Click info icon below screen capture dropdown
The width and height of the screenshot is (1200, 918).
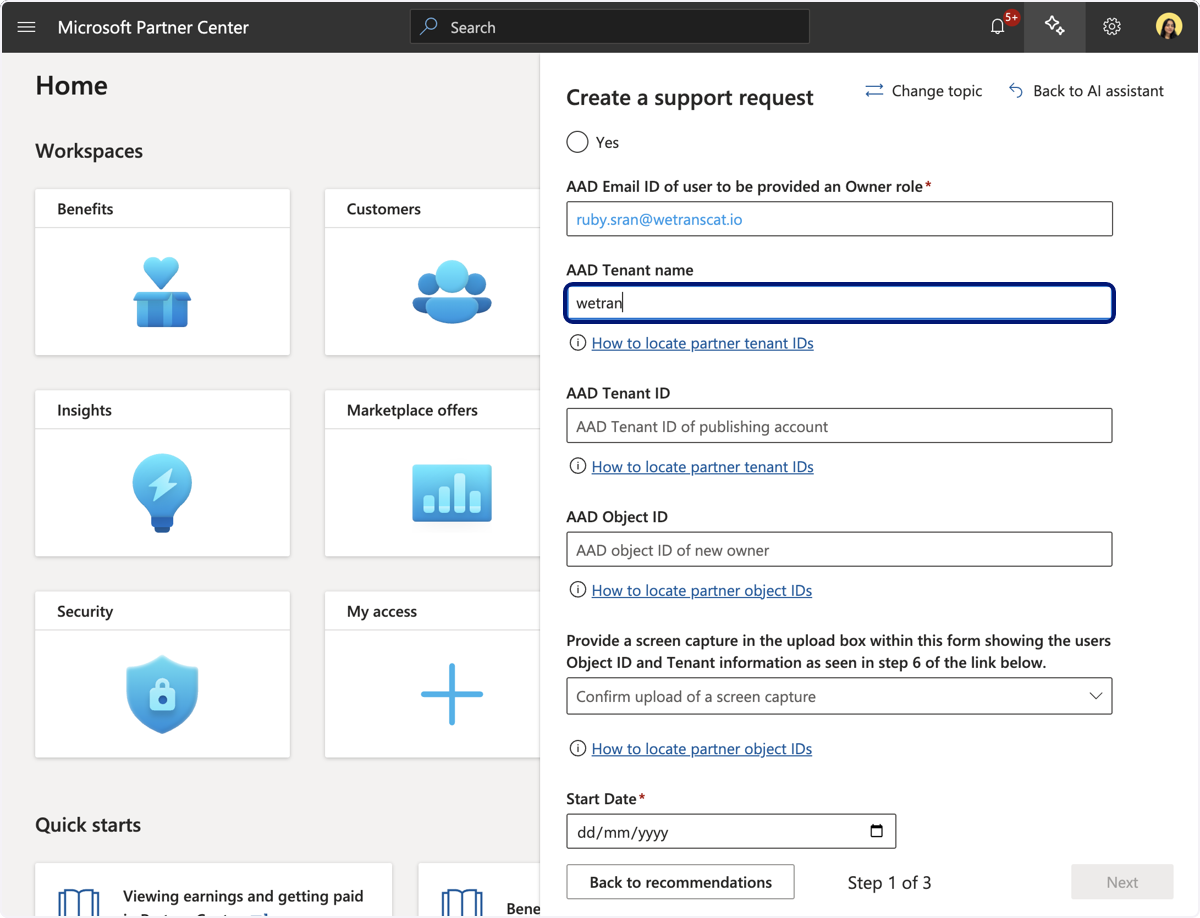coord(577,748)
